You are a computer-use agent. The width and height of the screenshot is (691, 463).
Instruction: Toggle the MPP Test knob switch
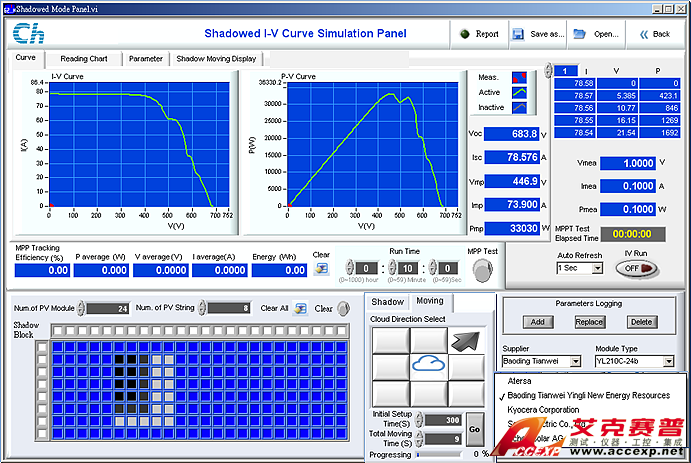pyautogui.click(x=482, y=270)
